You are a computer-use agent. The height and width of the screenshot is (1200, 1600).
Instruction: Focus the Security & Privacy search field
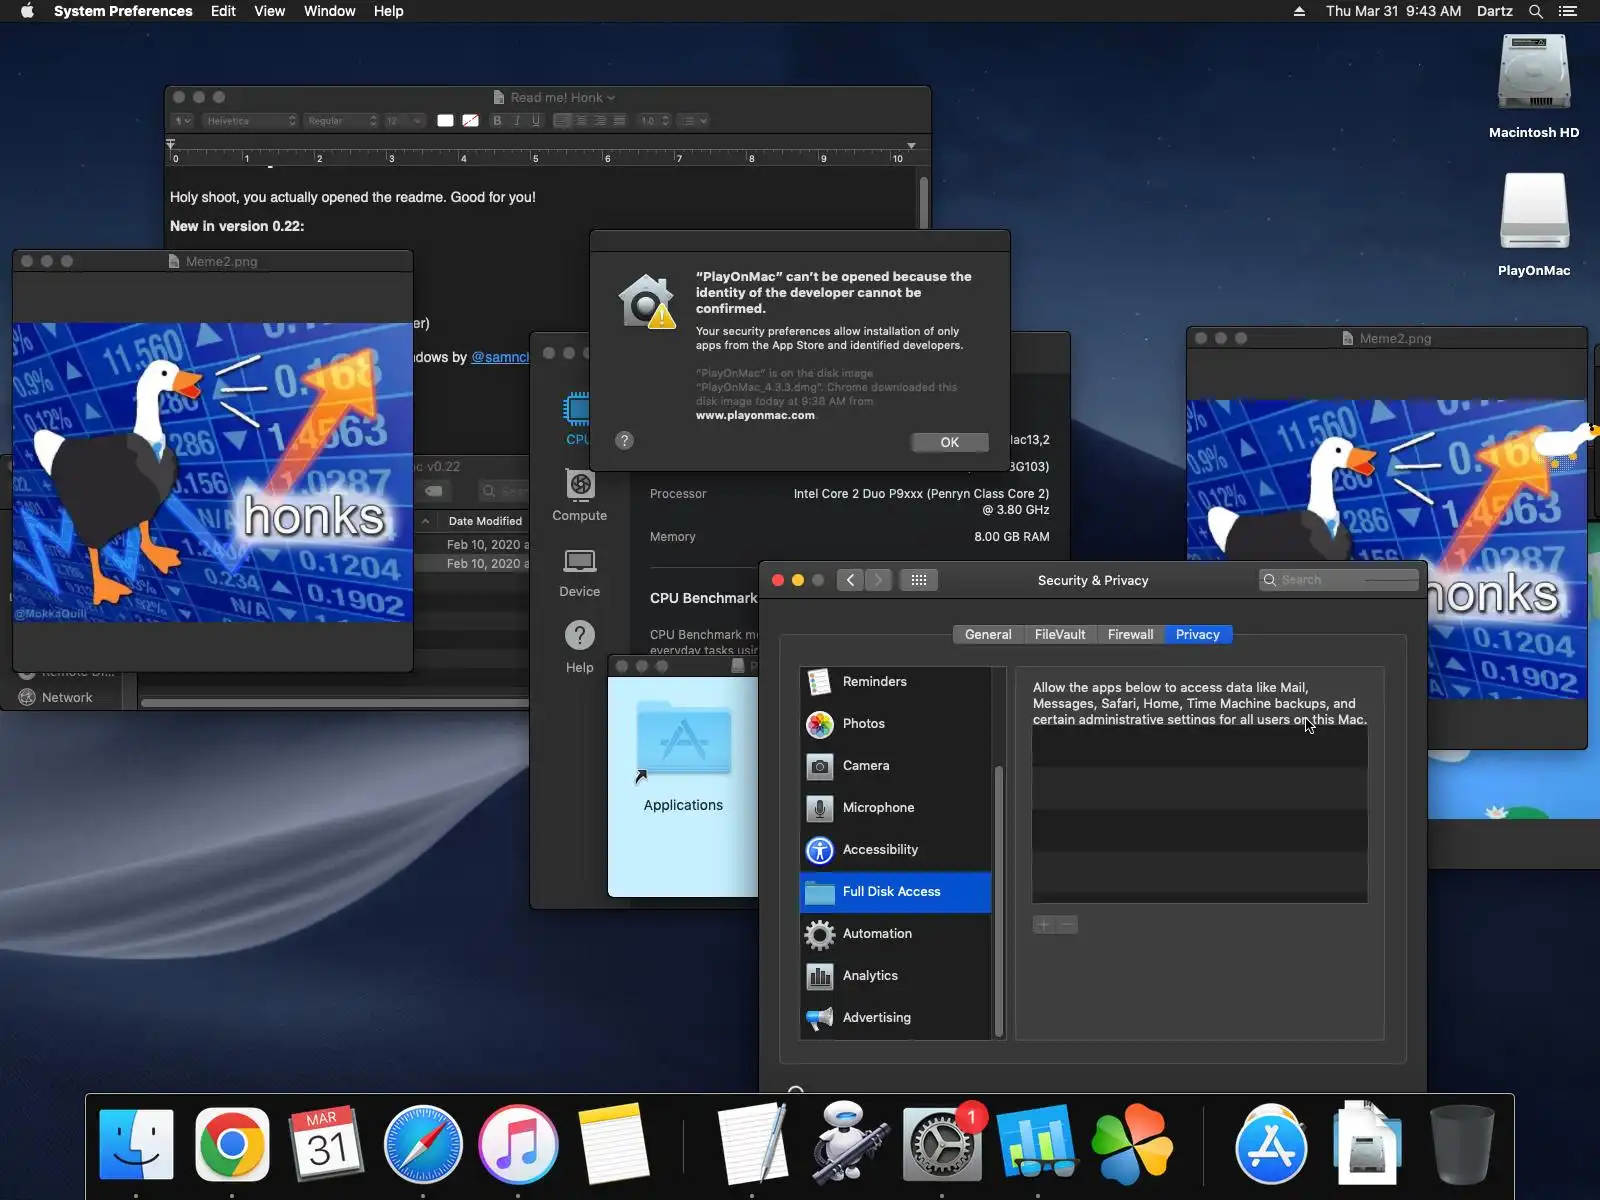pyautogui.click(x=1339, y=580)
